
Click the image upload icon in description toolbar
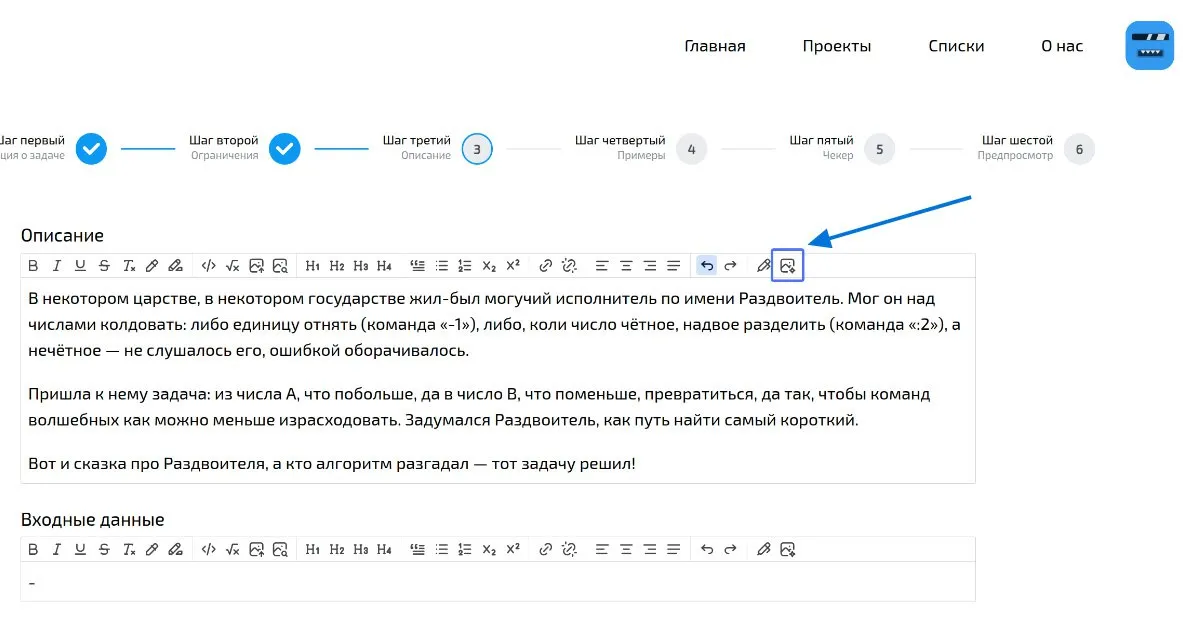(256, 265)
